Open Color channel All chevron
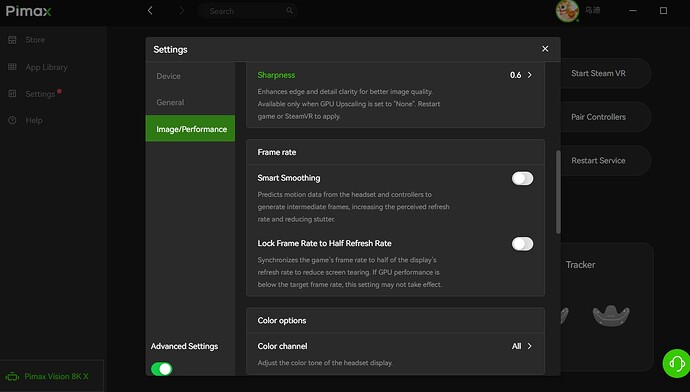690x392 pixels. click(x=529, y=346)
